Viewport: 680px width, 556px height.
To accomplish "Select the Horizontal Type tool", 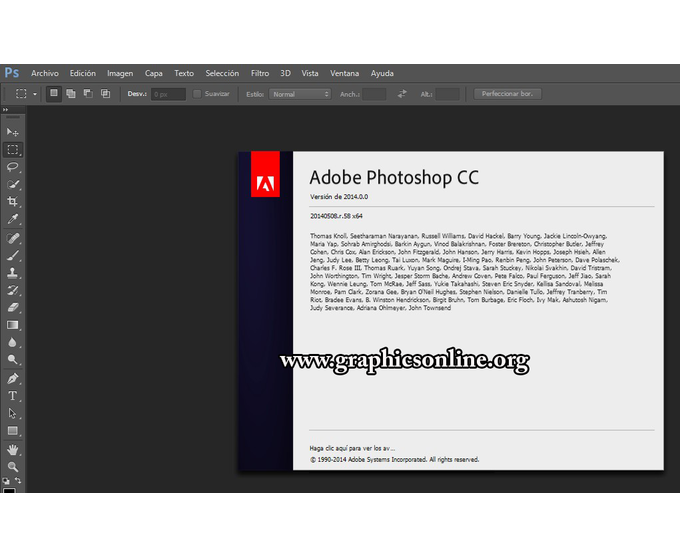I will (x=13, y=396).
